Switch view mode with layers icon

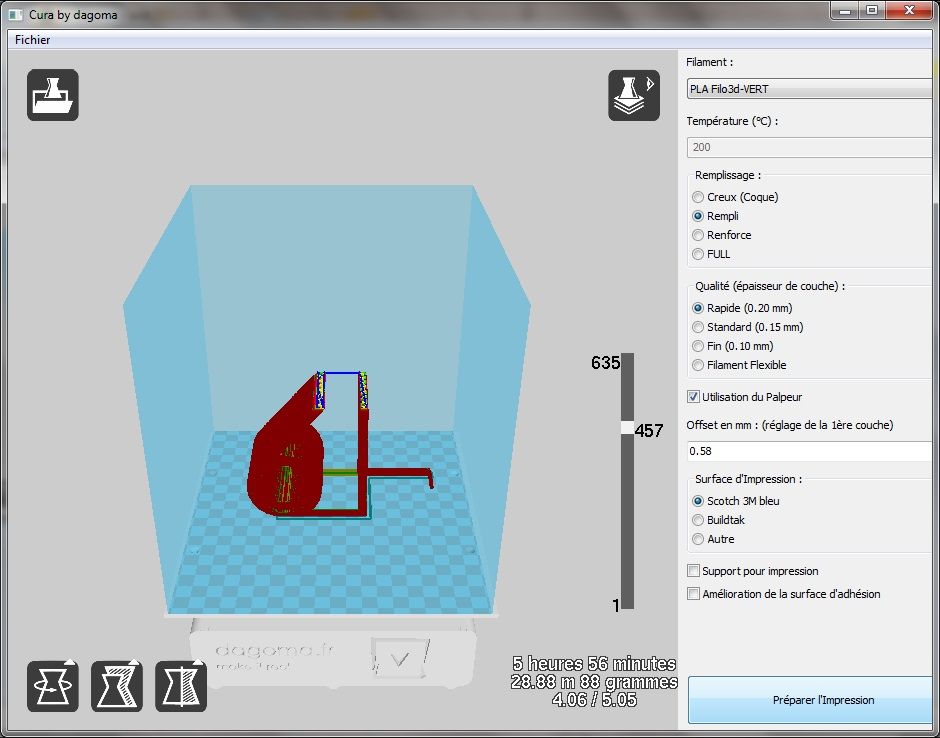pos(634,95)
